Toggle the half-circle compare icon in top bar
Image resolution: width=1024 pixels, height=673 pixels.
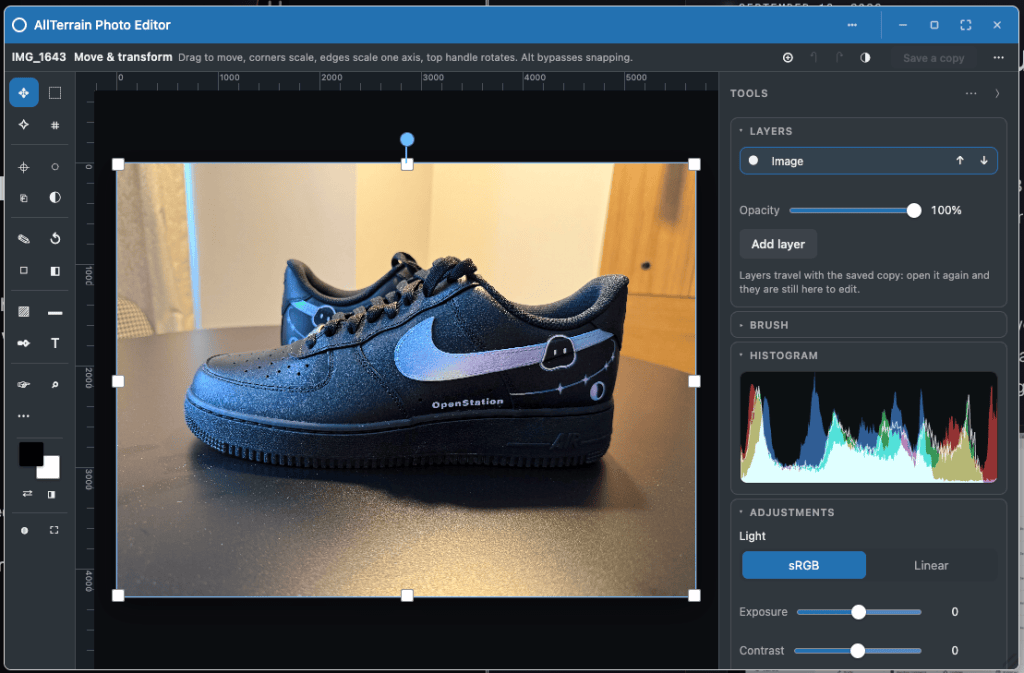(865, 57)
